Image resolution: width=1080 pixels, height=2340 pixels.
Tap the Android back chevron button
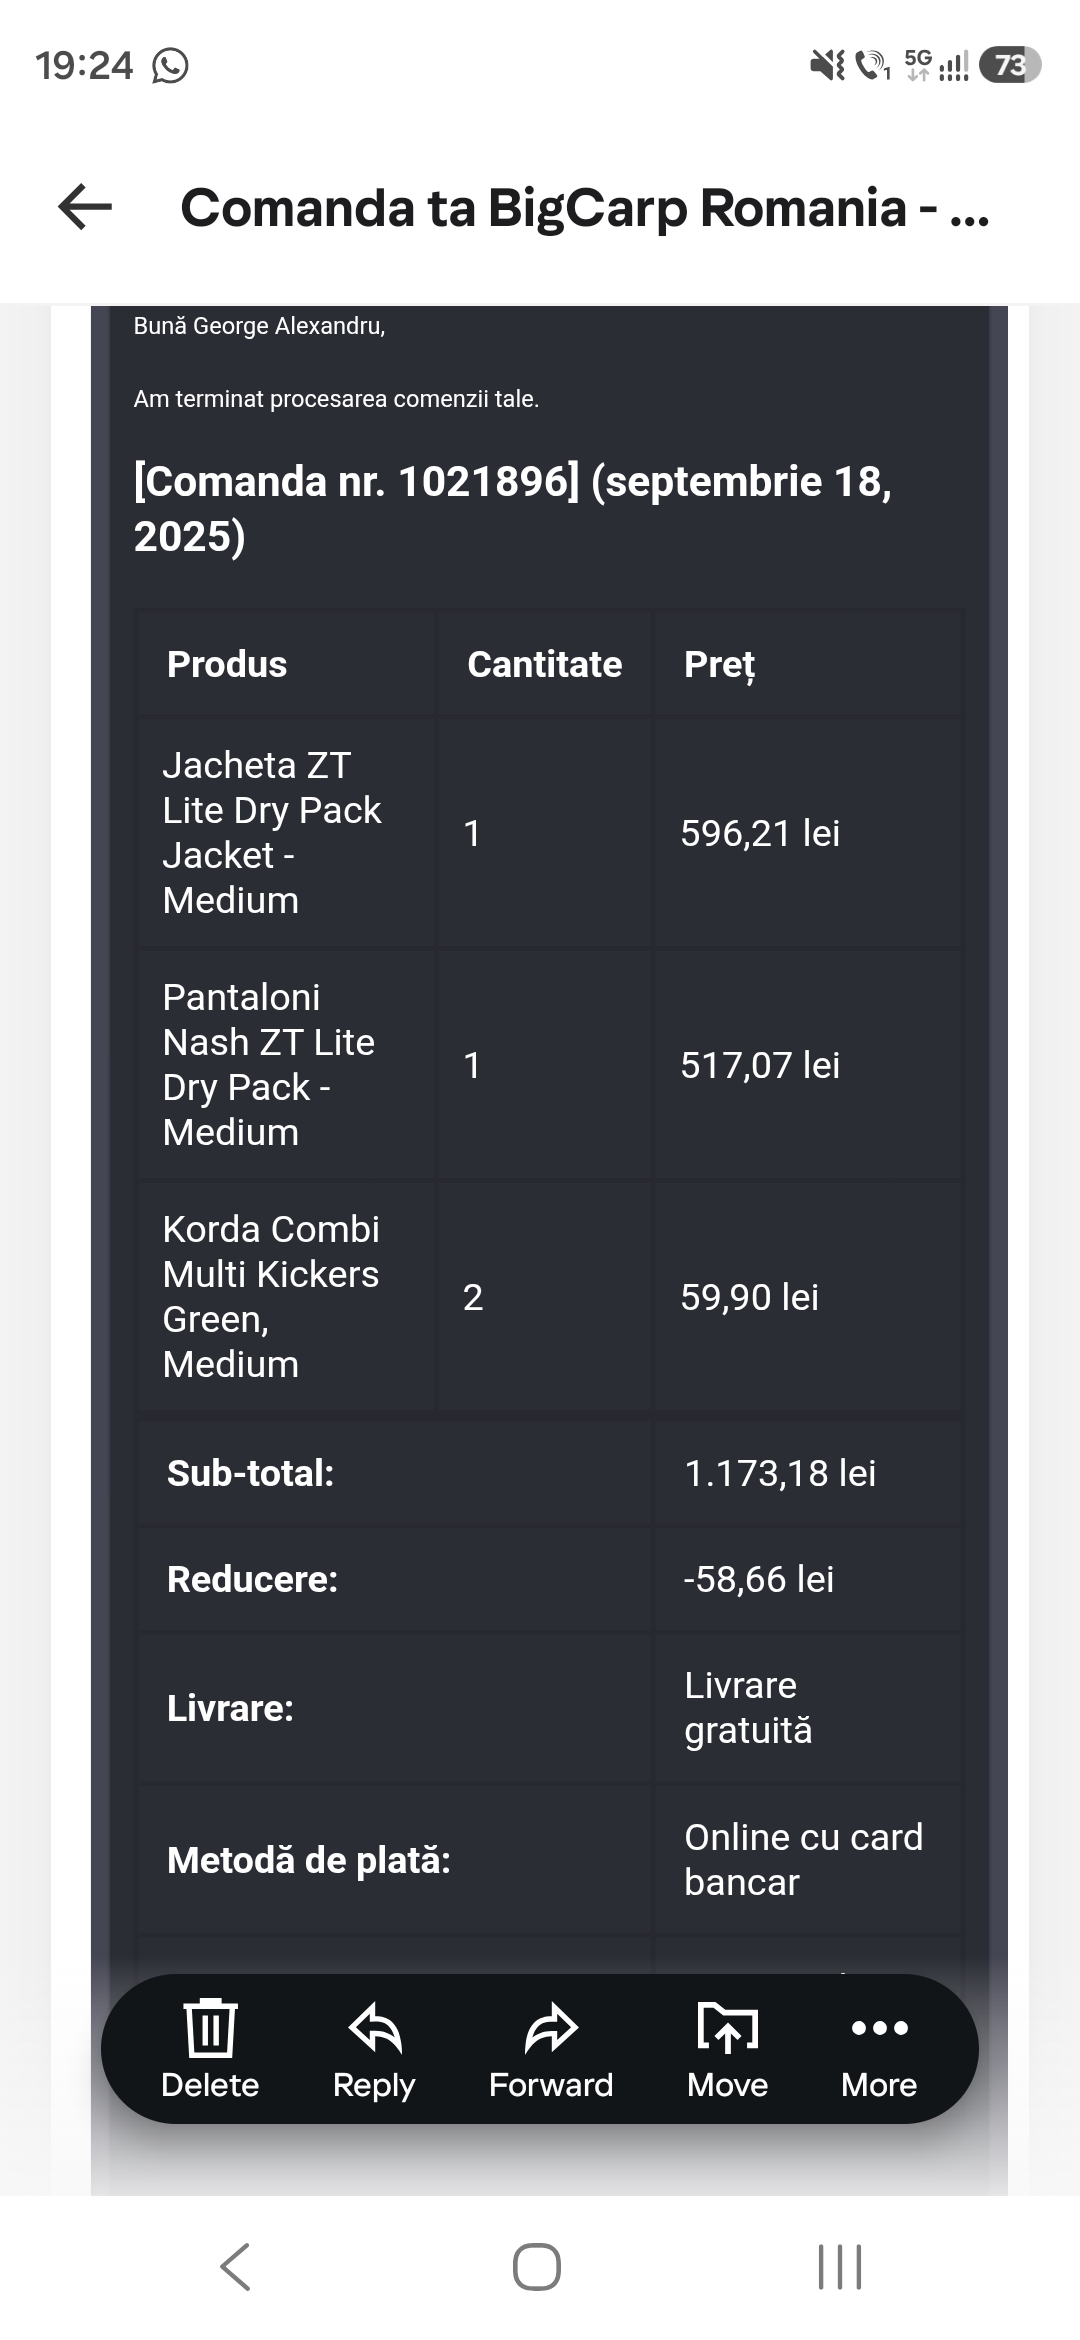[x=236, y=2266]
